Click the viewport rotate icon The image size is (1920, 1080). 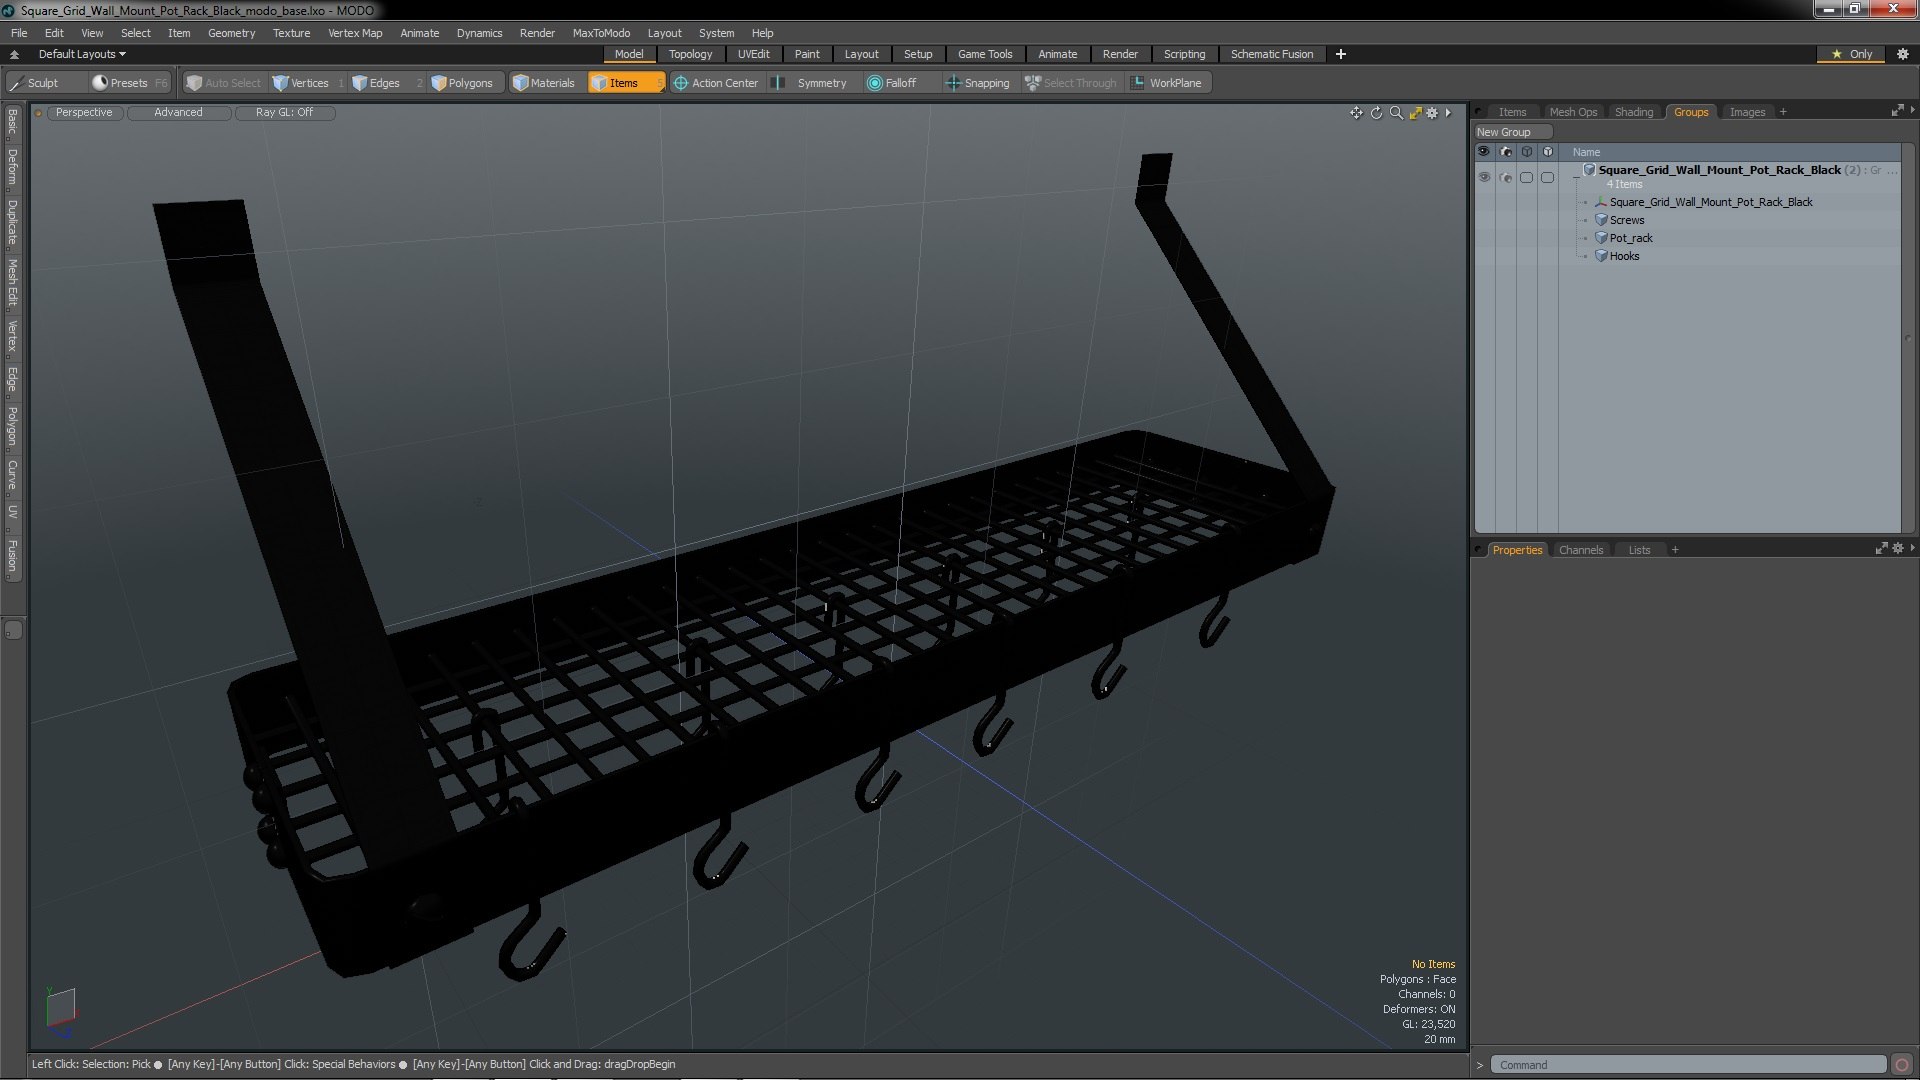click(x=1376, y=113)
